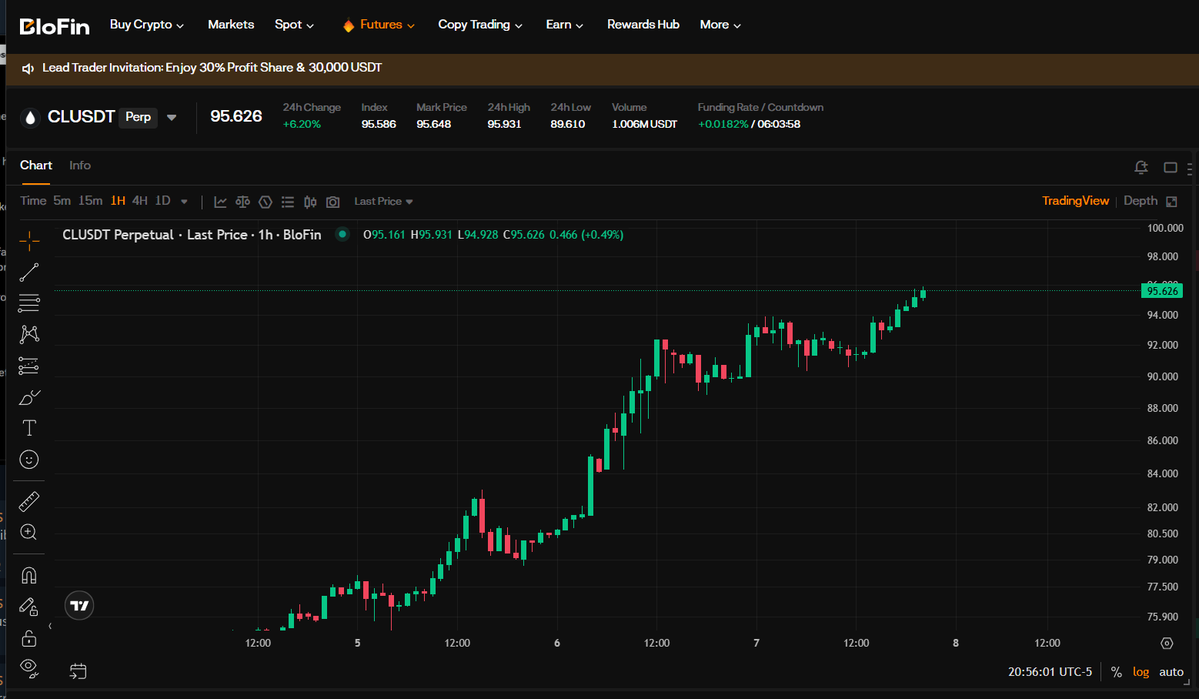Select the 1H timeframe
The width and height of the screenshot is (1199, 699).
click(x=118, y=200)
